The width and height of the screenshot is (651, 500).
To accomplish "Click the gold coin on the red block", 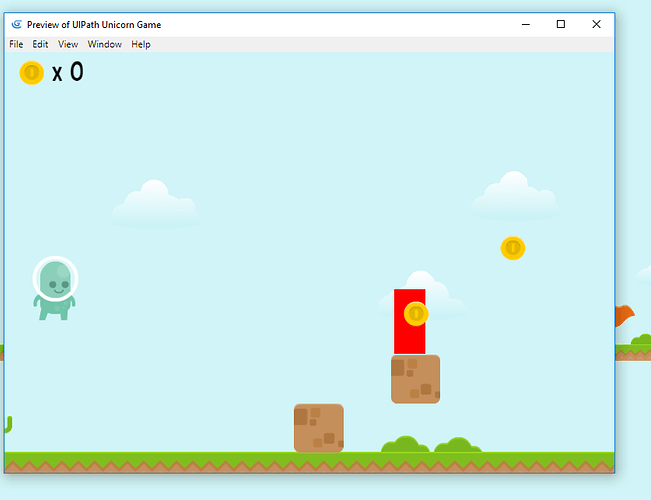I will pyautogui.click(x=416, y=314).
